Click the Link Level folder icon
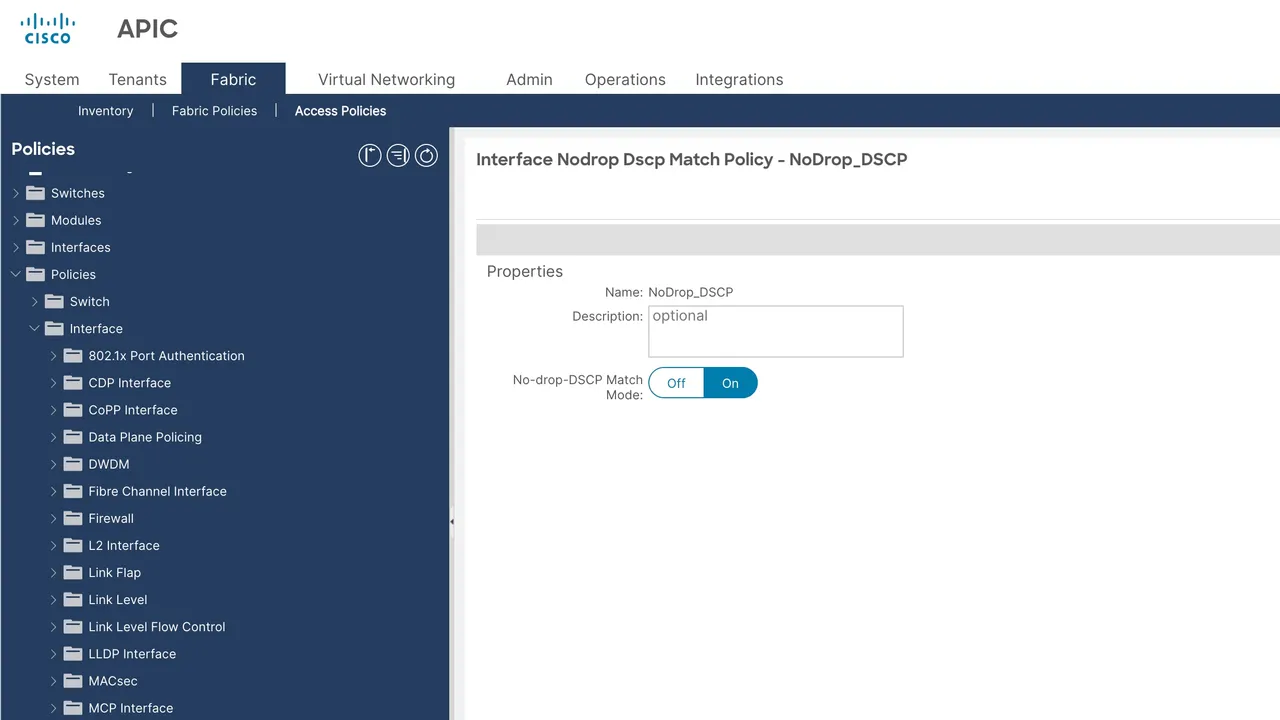This screenshot has width=1280, height=720. (x=73, y=599)
